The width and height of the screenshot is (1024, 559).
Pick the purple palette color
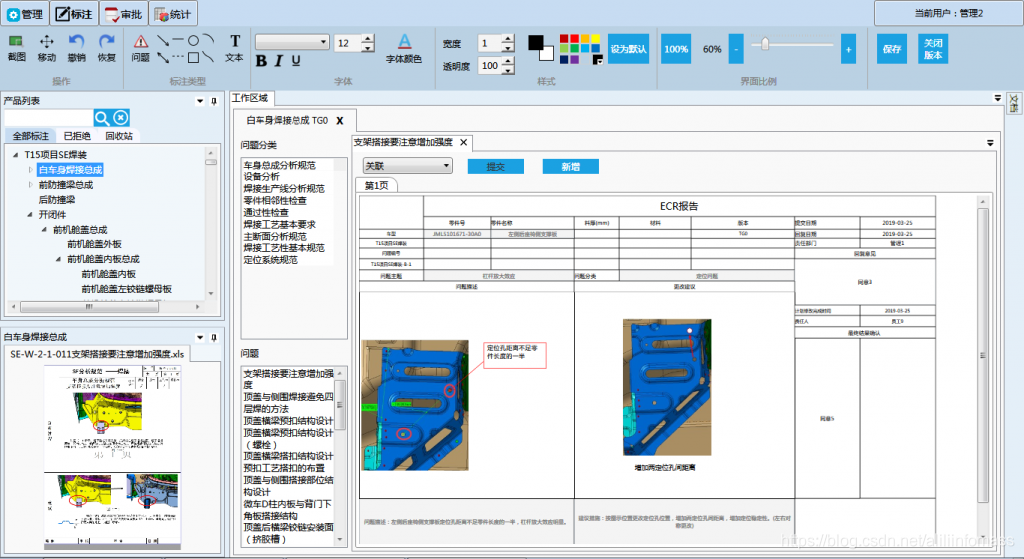[x=574, y=59]
